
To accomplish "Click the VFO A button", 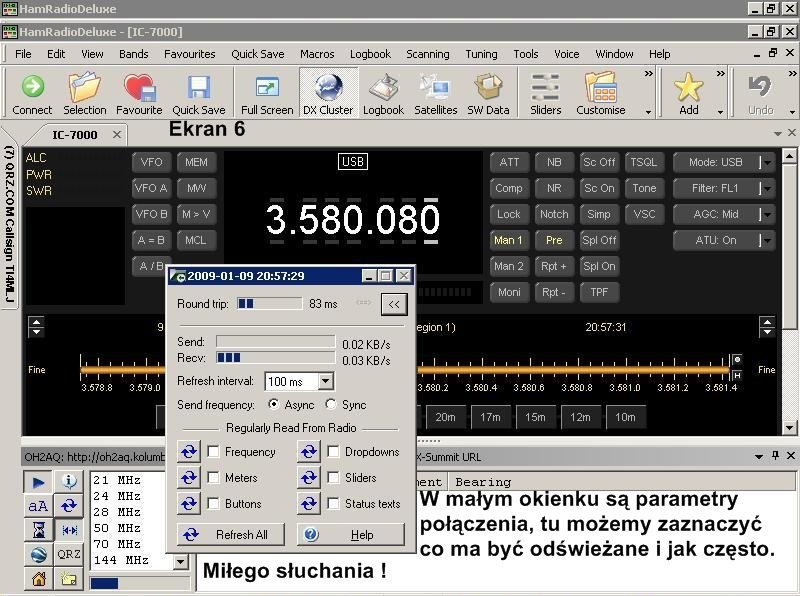I will pos(151,188).
